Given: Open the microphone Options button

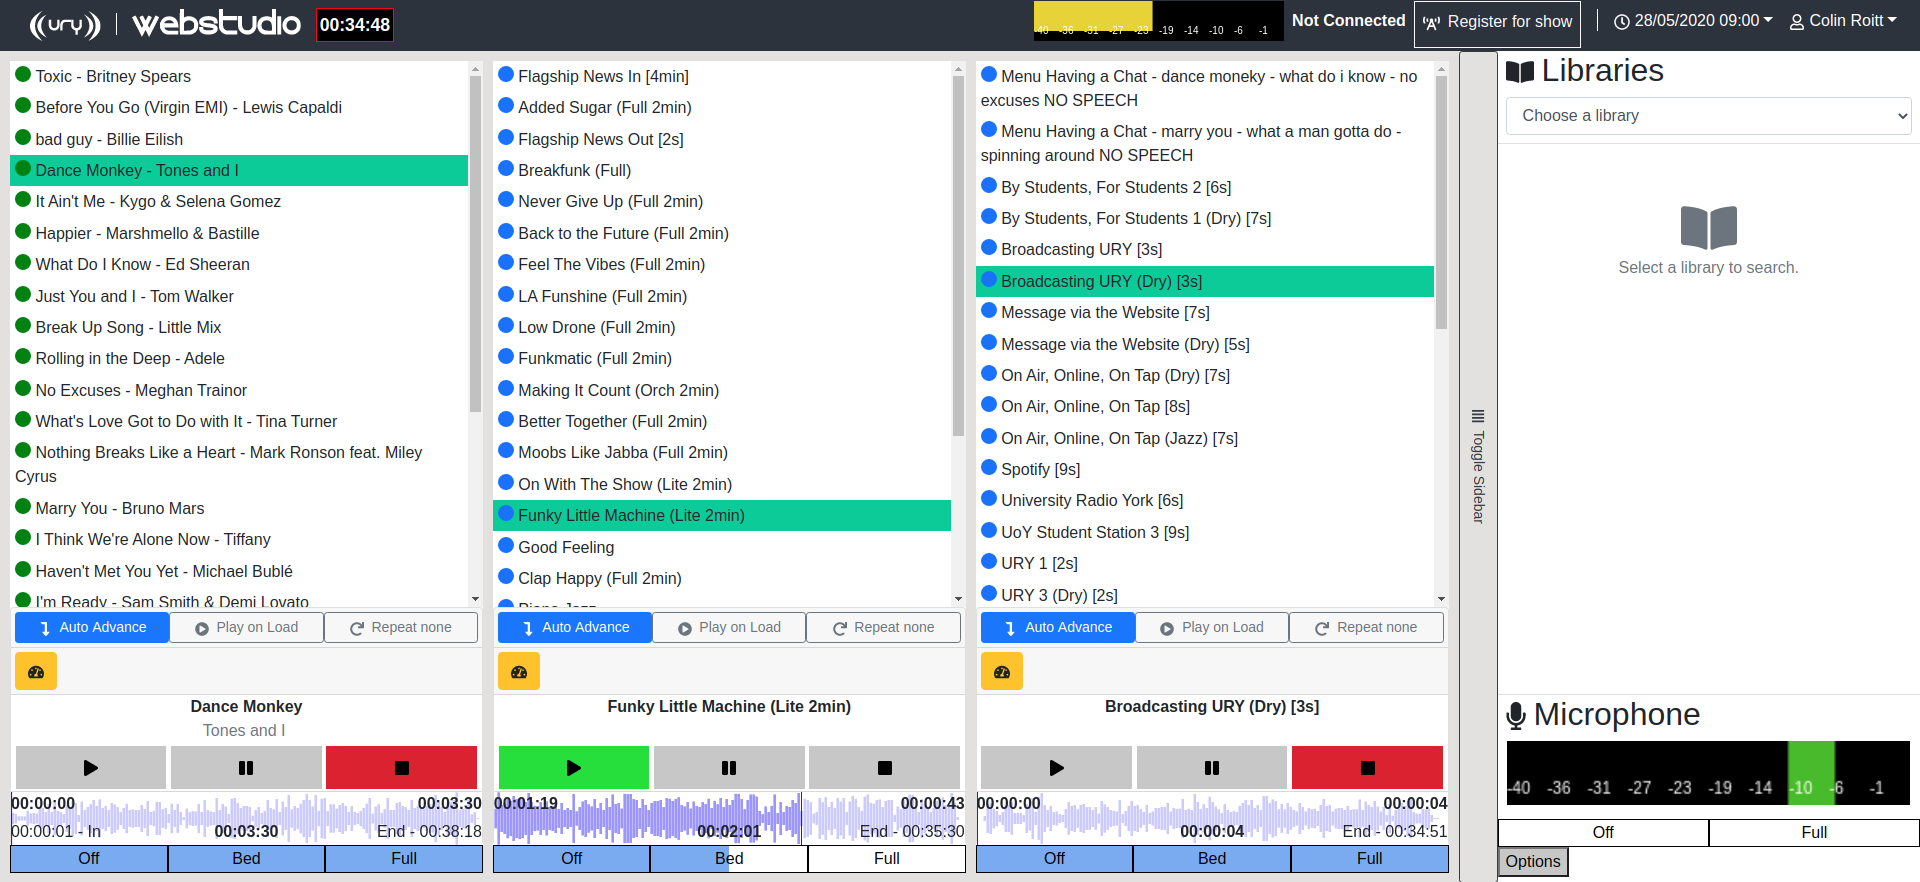Looking at the screenshot, I should [x=1532, y=861].
